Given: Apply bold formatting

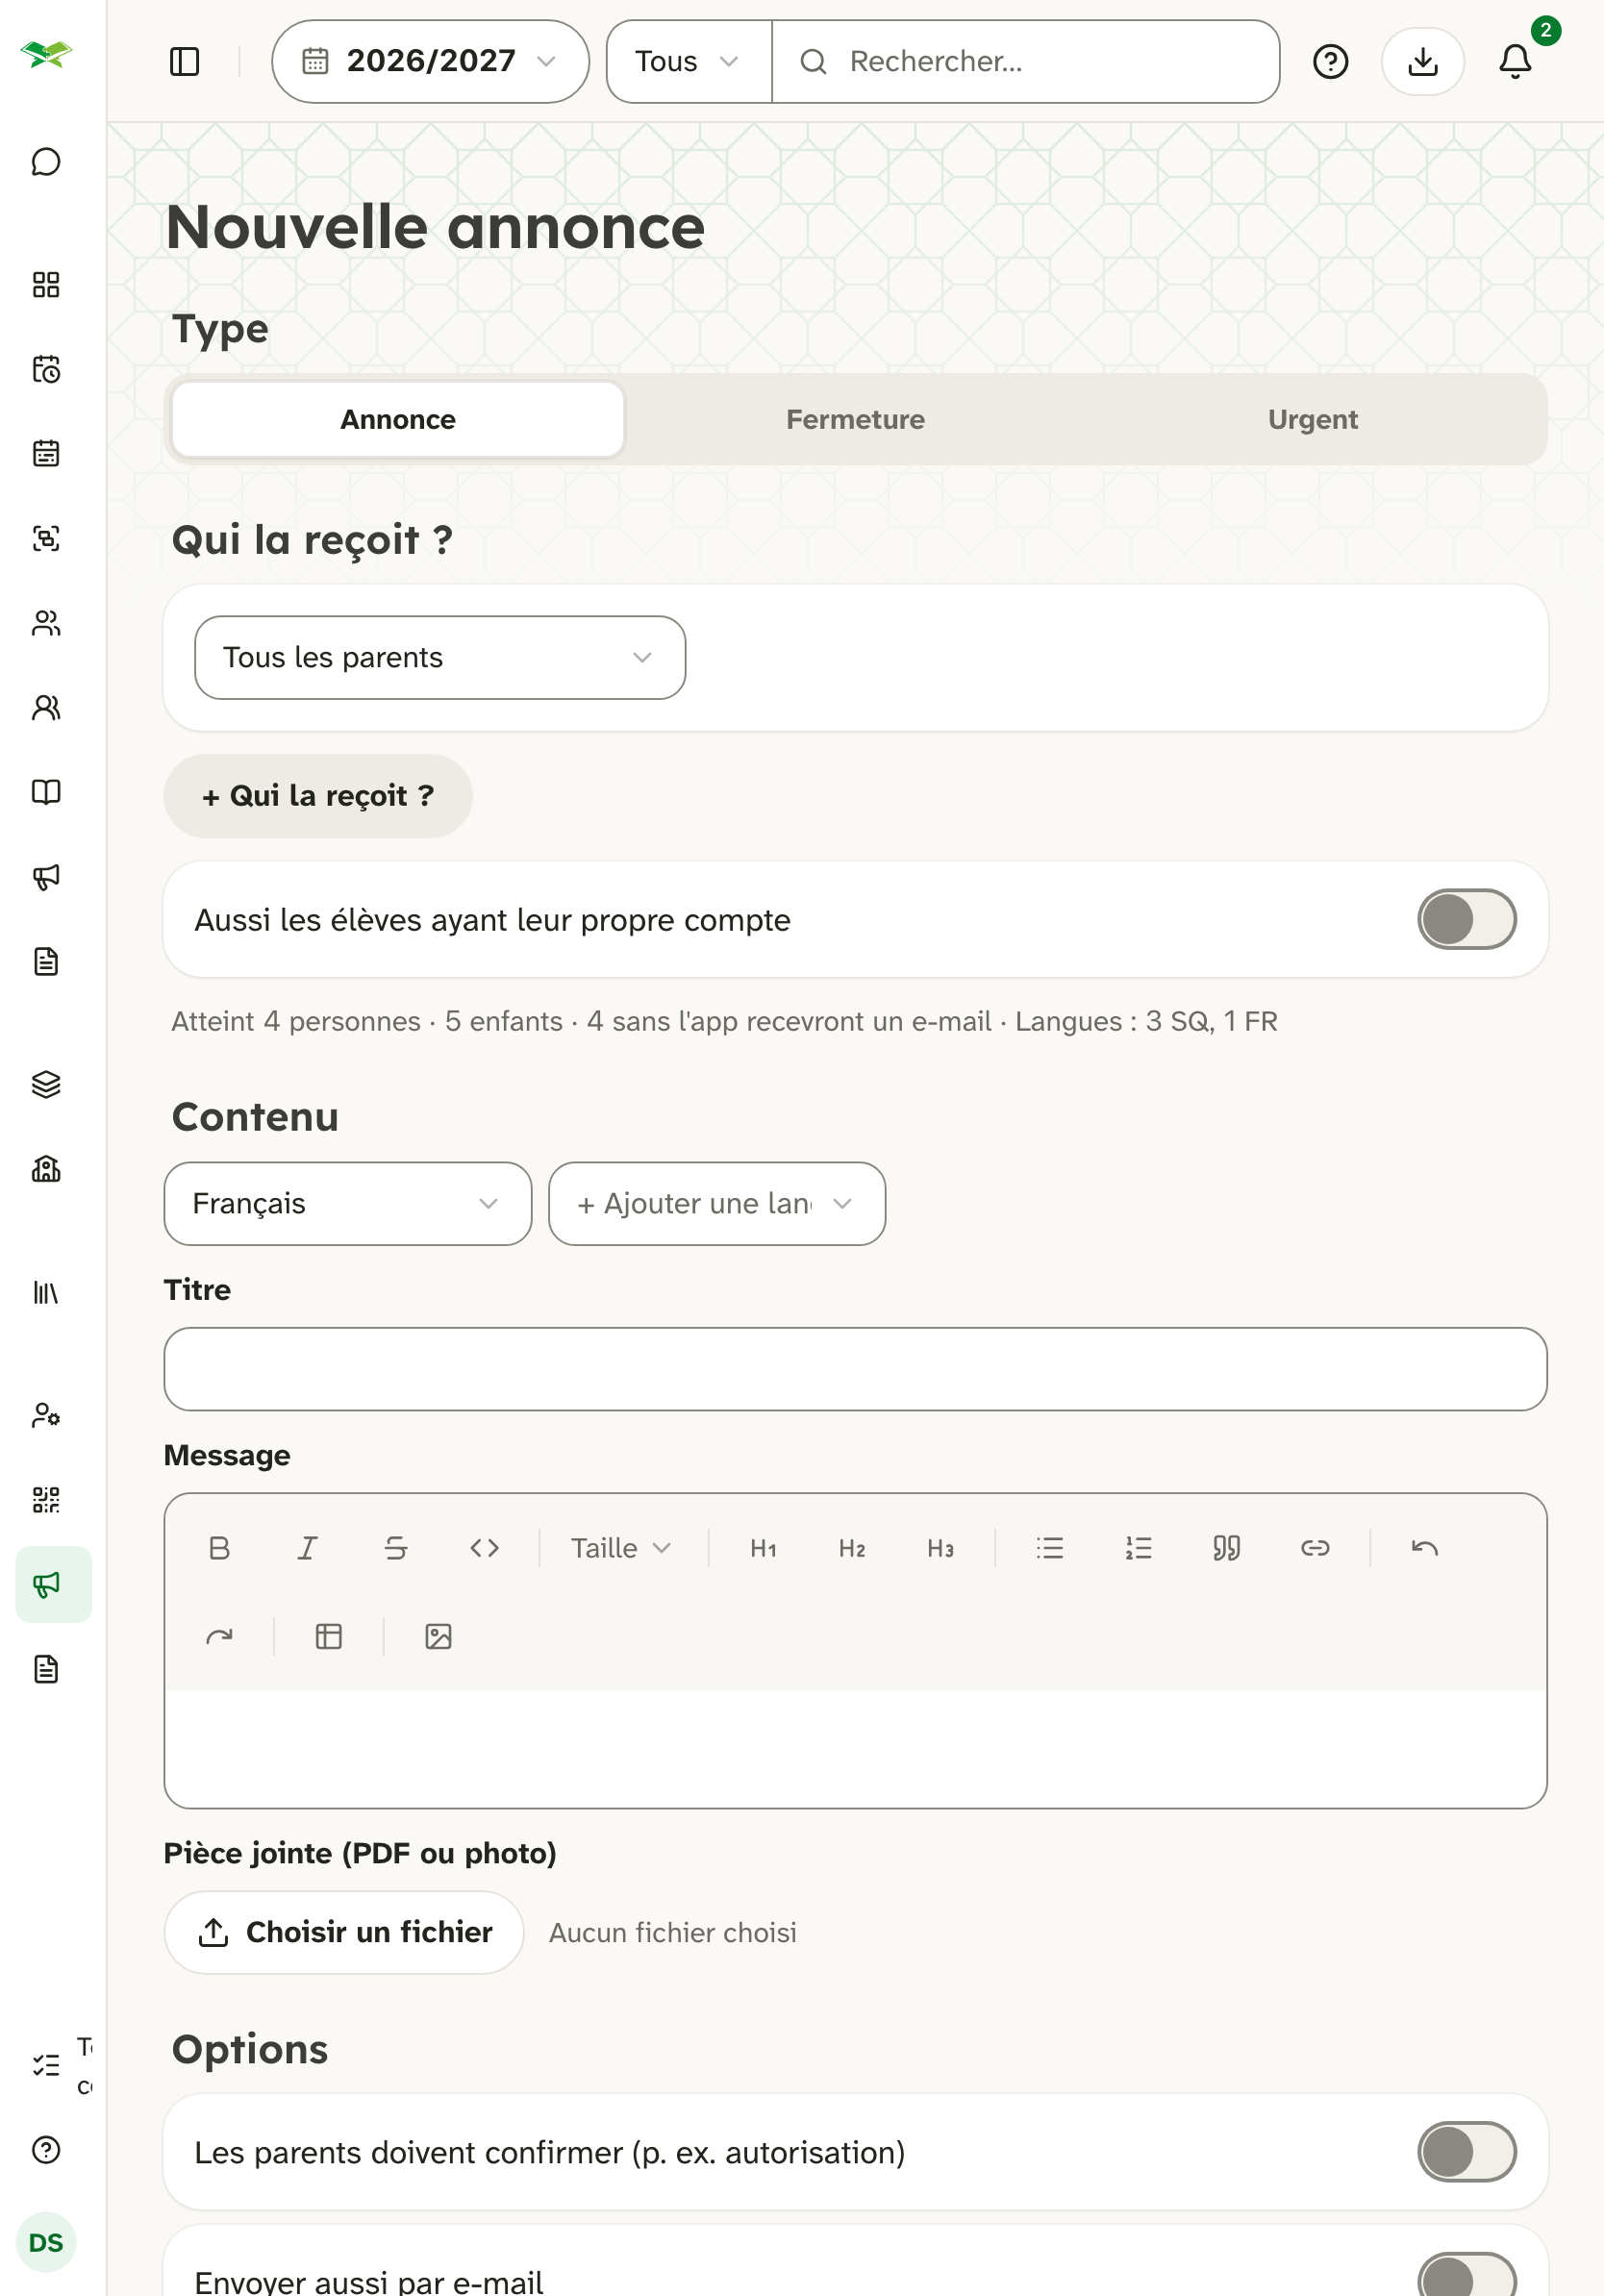Looking at the screenshot, I should (219, 1548).
